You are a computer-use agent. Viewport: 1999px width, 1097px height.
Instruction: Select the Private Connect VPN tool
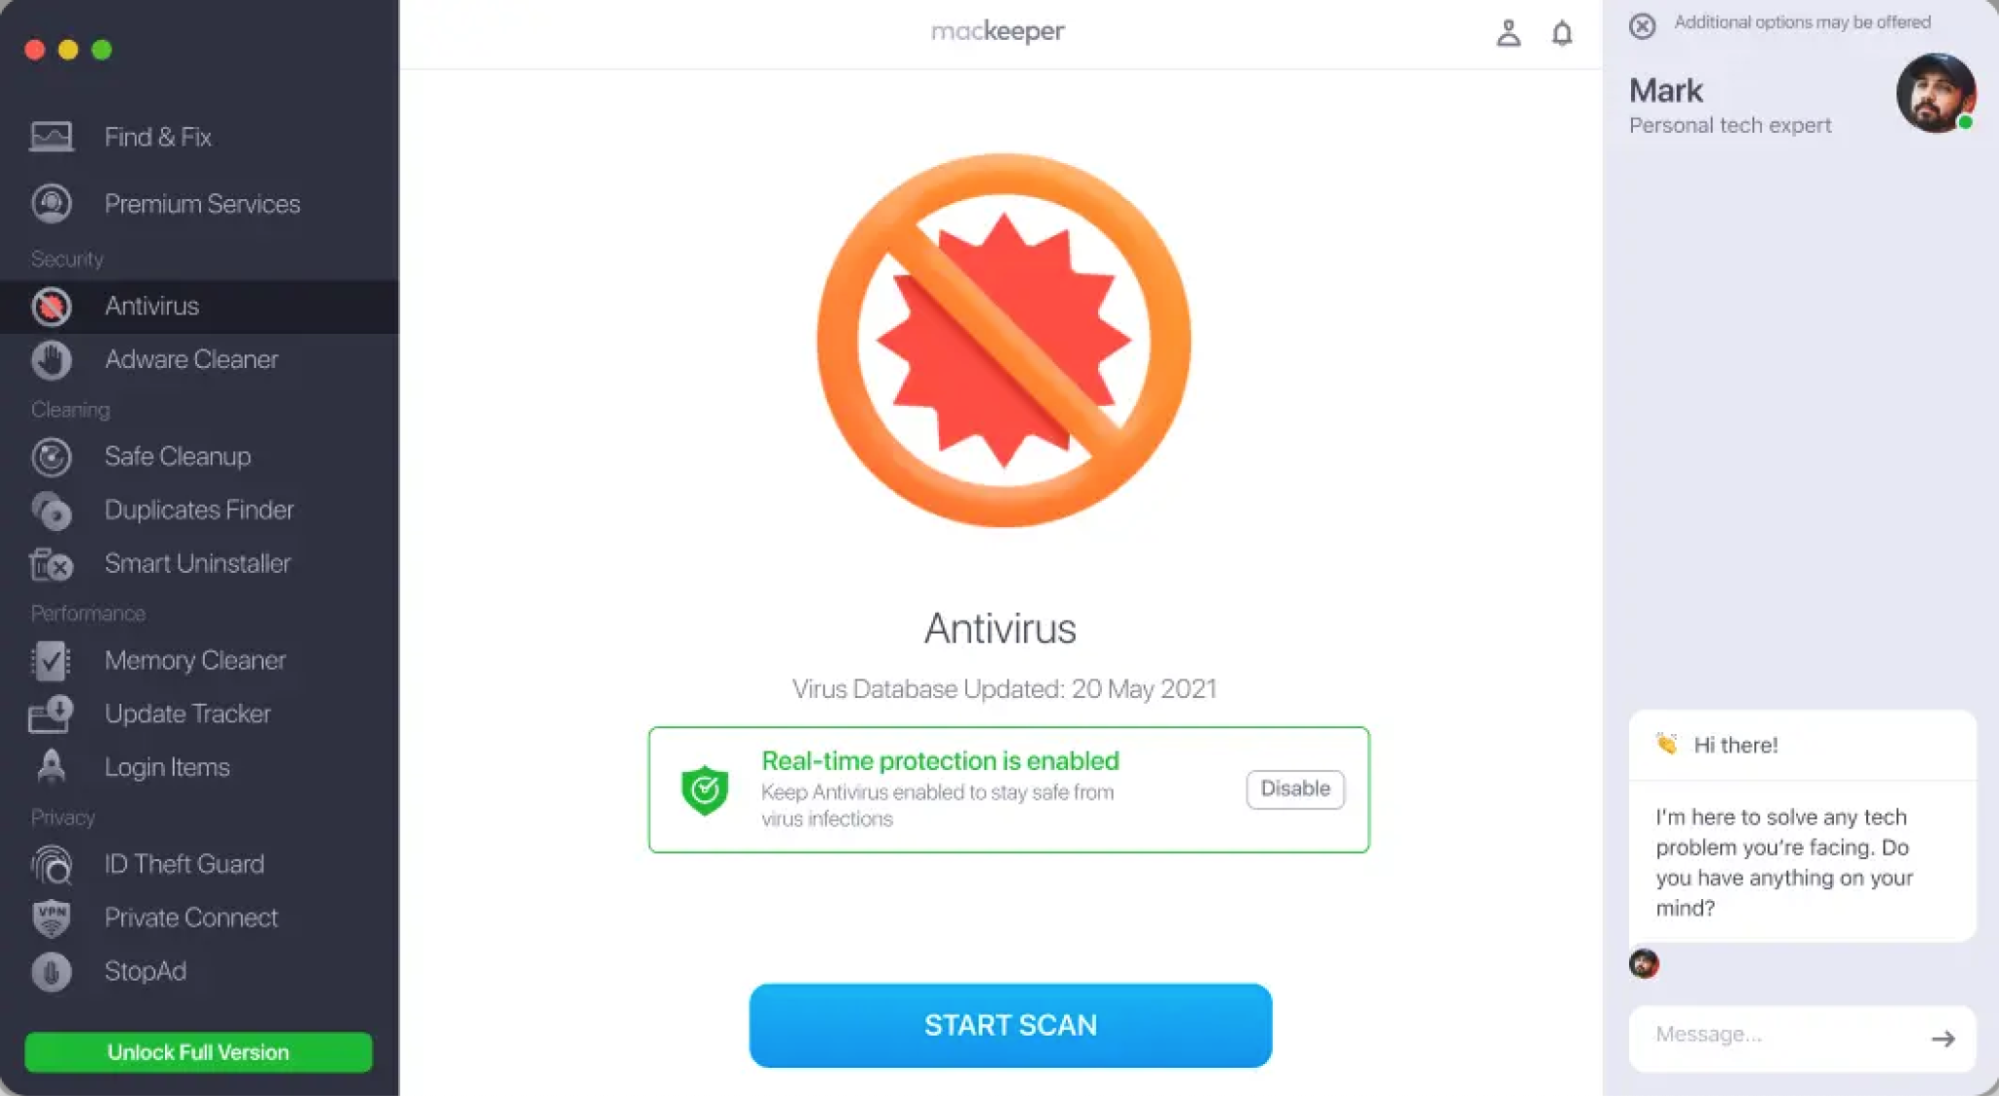pyautogui.click(x=190, y=917)
